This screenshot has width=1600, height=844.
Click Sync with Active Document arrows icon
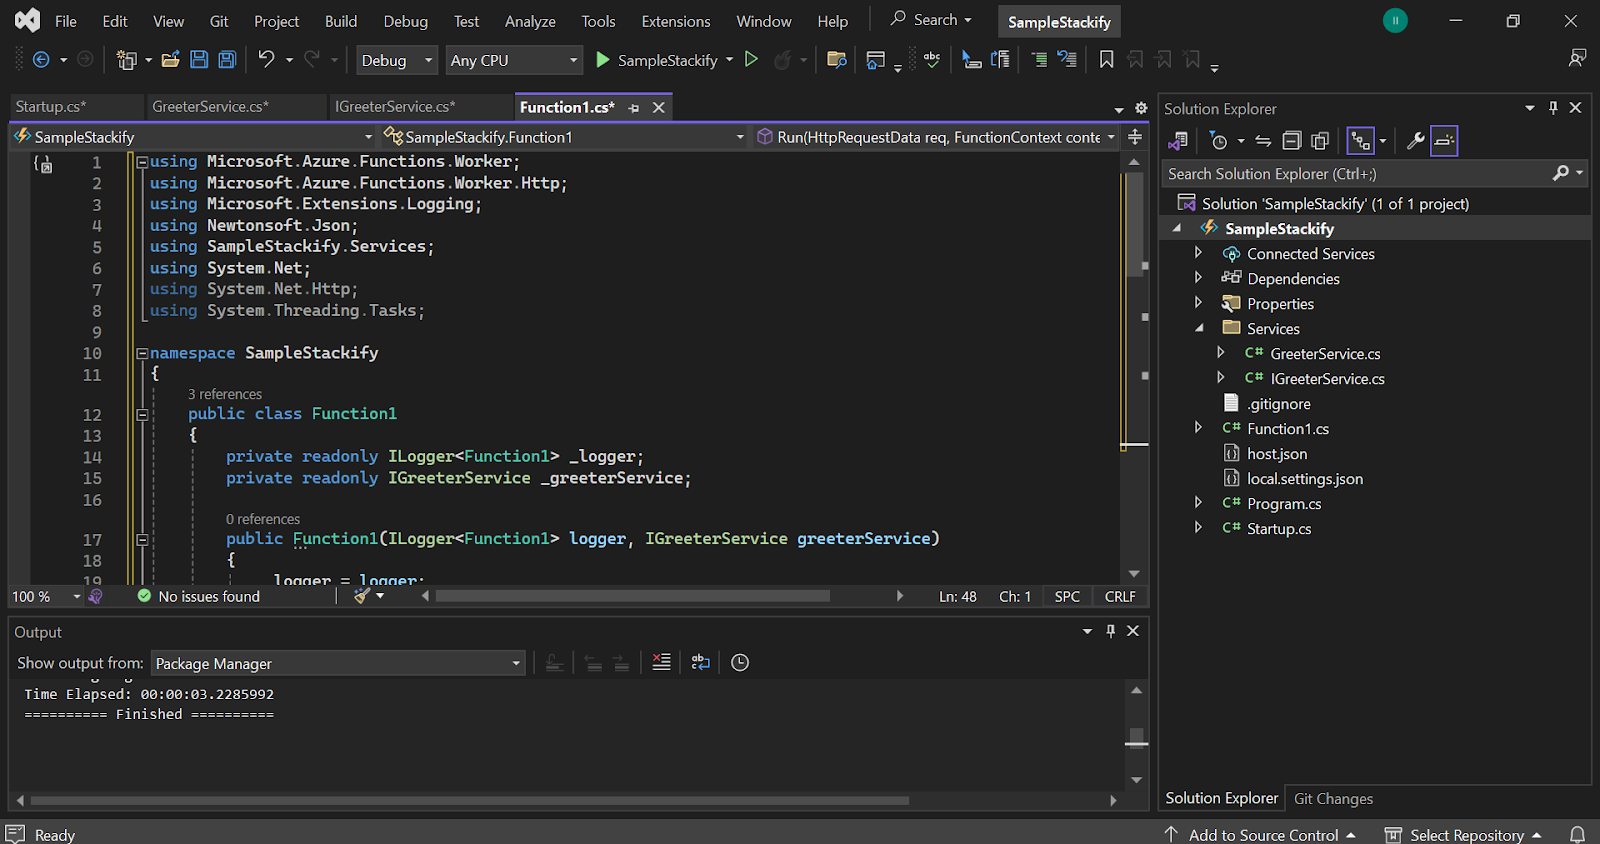tap(1263, 141)
